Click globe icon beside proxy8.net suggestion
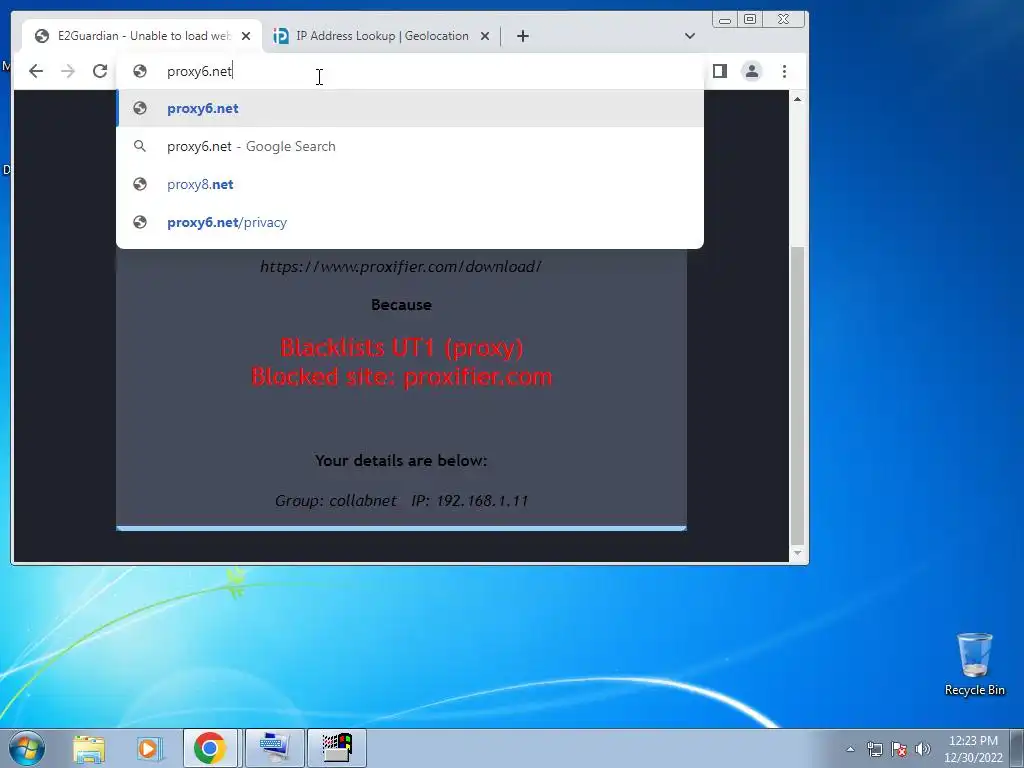The width and height of the screenshot is (1024, 768). click(140, 184)
